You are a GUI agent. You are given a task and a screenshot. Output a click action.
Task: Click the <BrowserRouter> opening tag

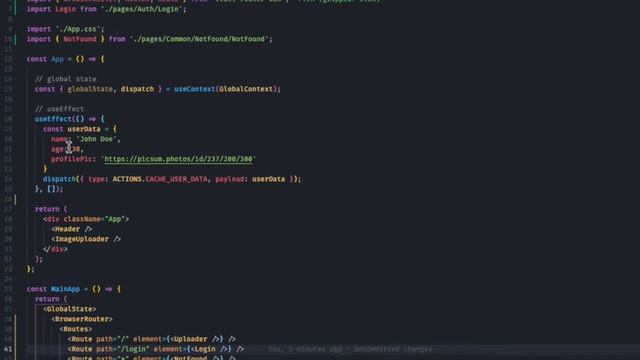click(x=82, y=319)
